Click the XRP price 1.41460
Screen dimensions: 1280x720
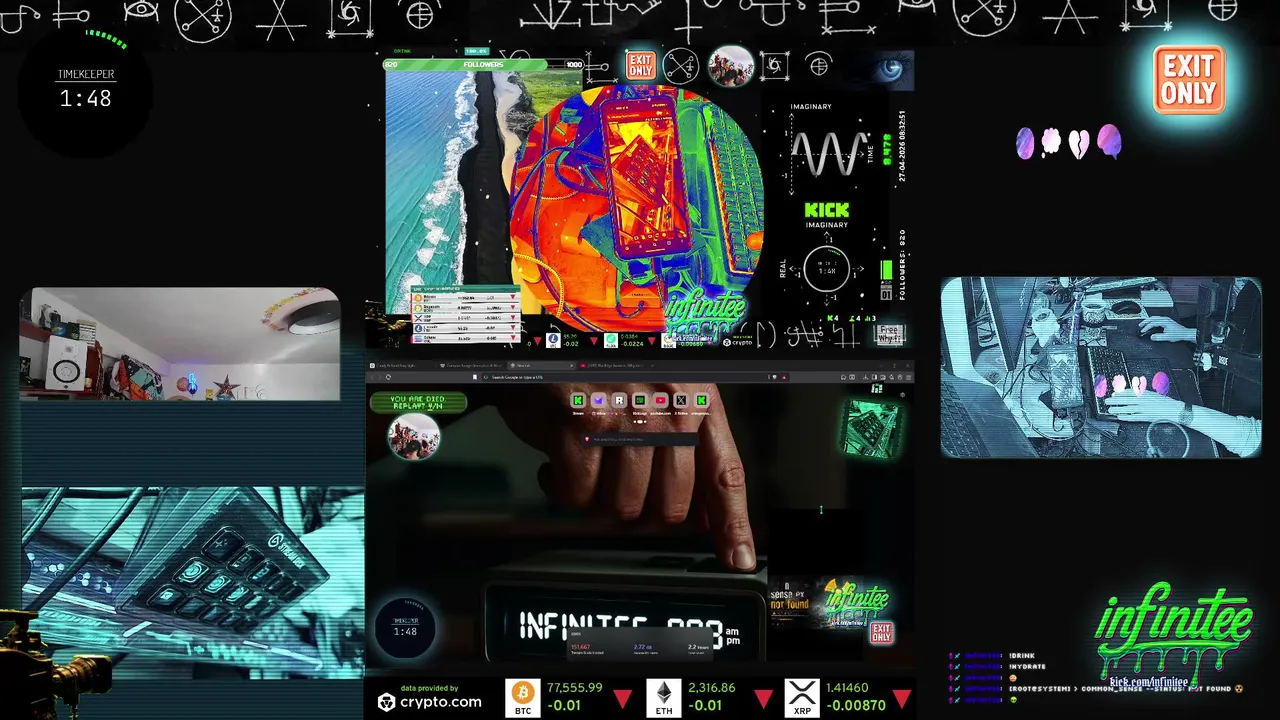[x=847, y=688]
